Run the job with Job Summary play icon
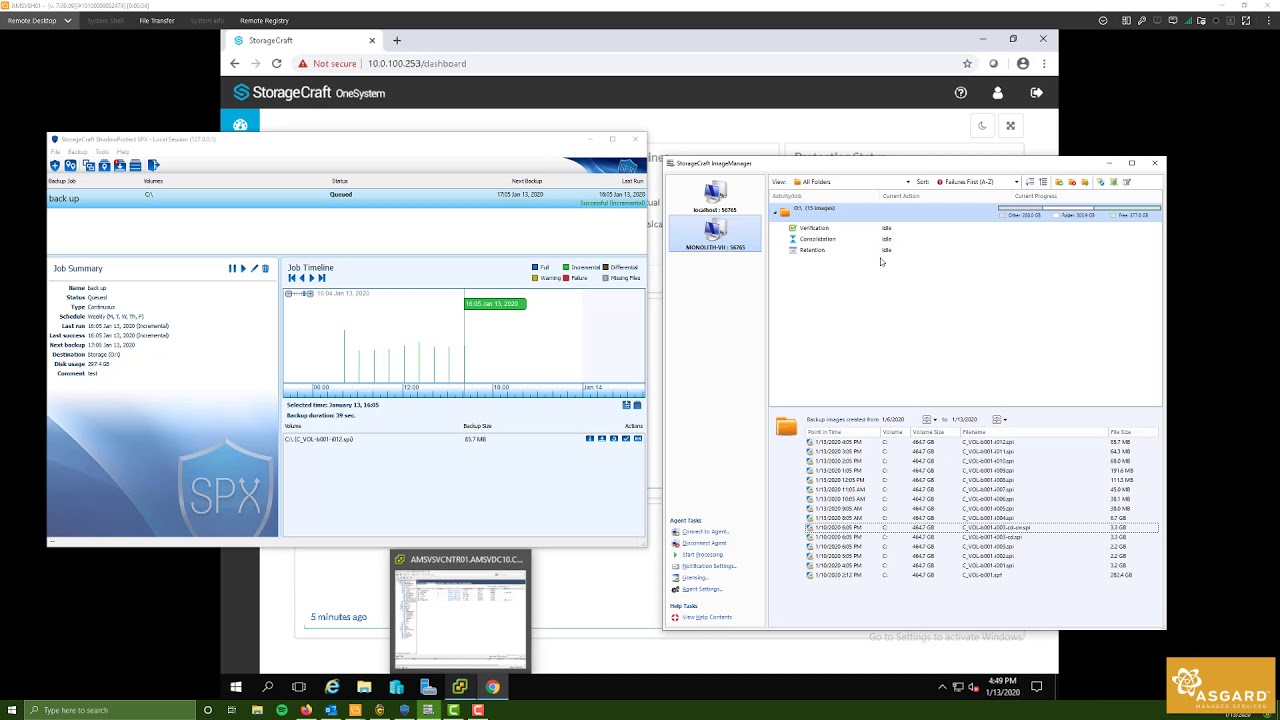The image size is (1280, 720). point(243,268)
